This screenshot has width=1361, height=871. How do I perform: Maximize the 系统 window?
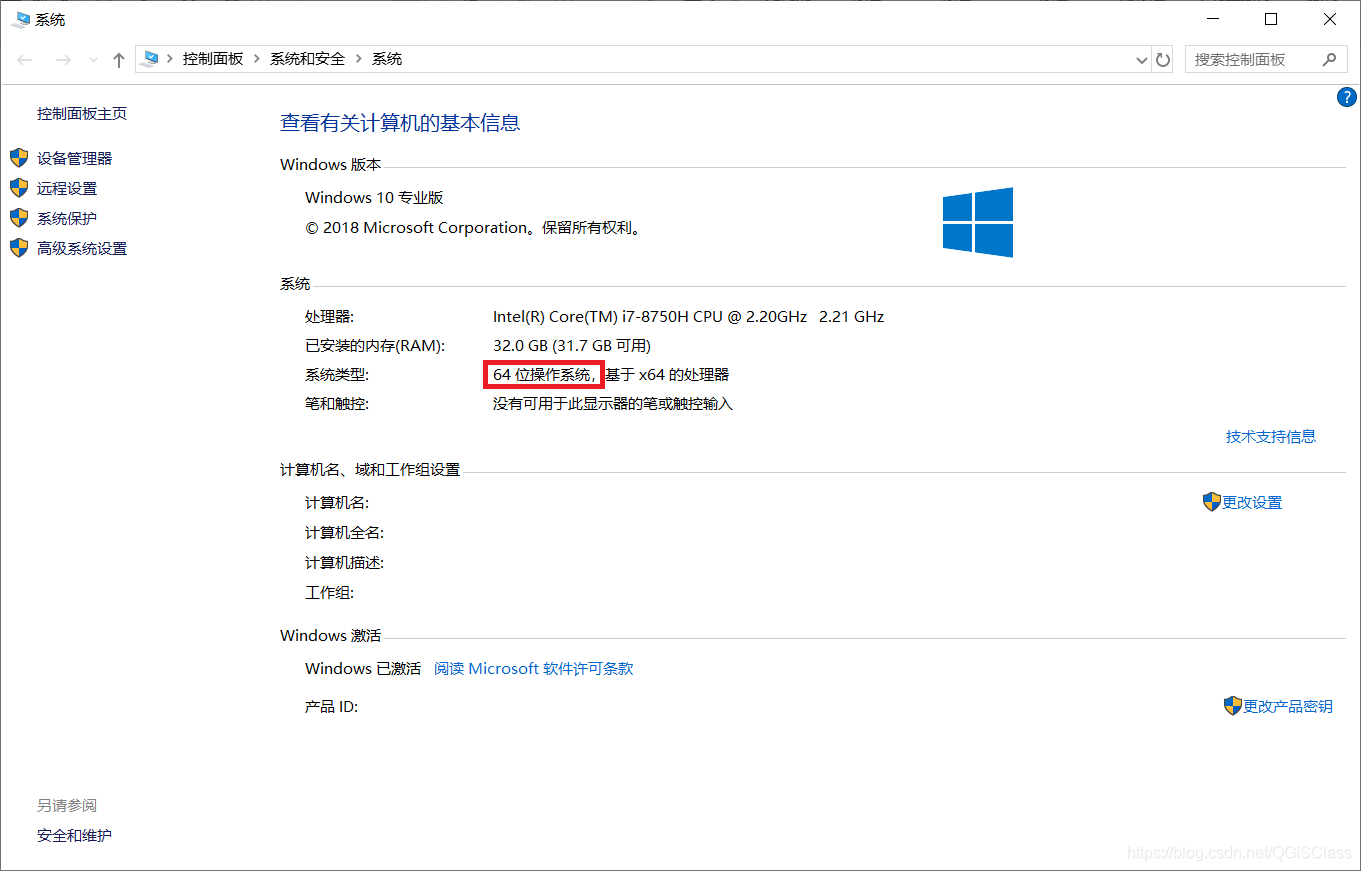(1270, 19)
